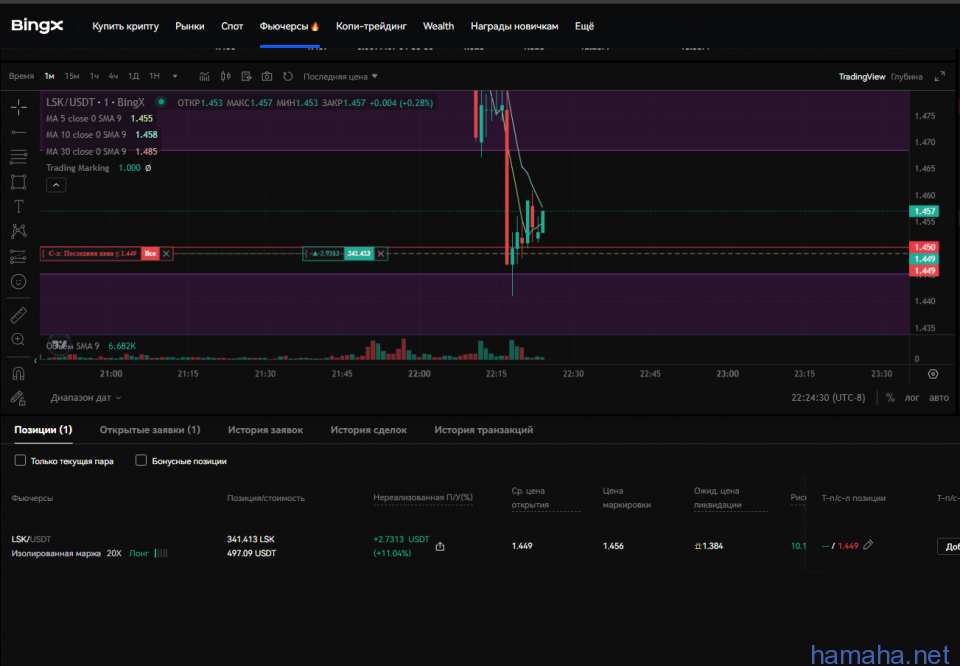Click LSK/USDT pair link in positions table
This screenshot has width=960, height=666.
click(x=31, y=539)
